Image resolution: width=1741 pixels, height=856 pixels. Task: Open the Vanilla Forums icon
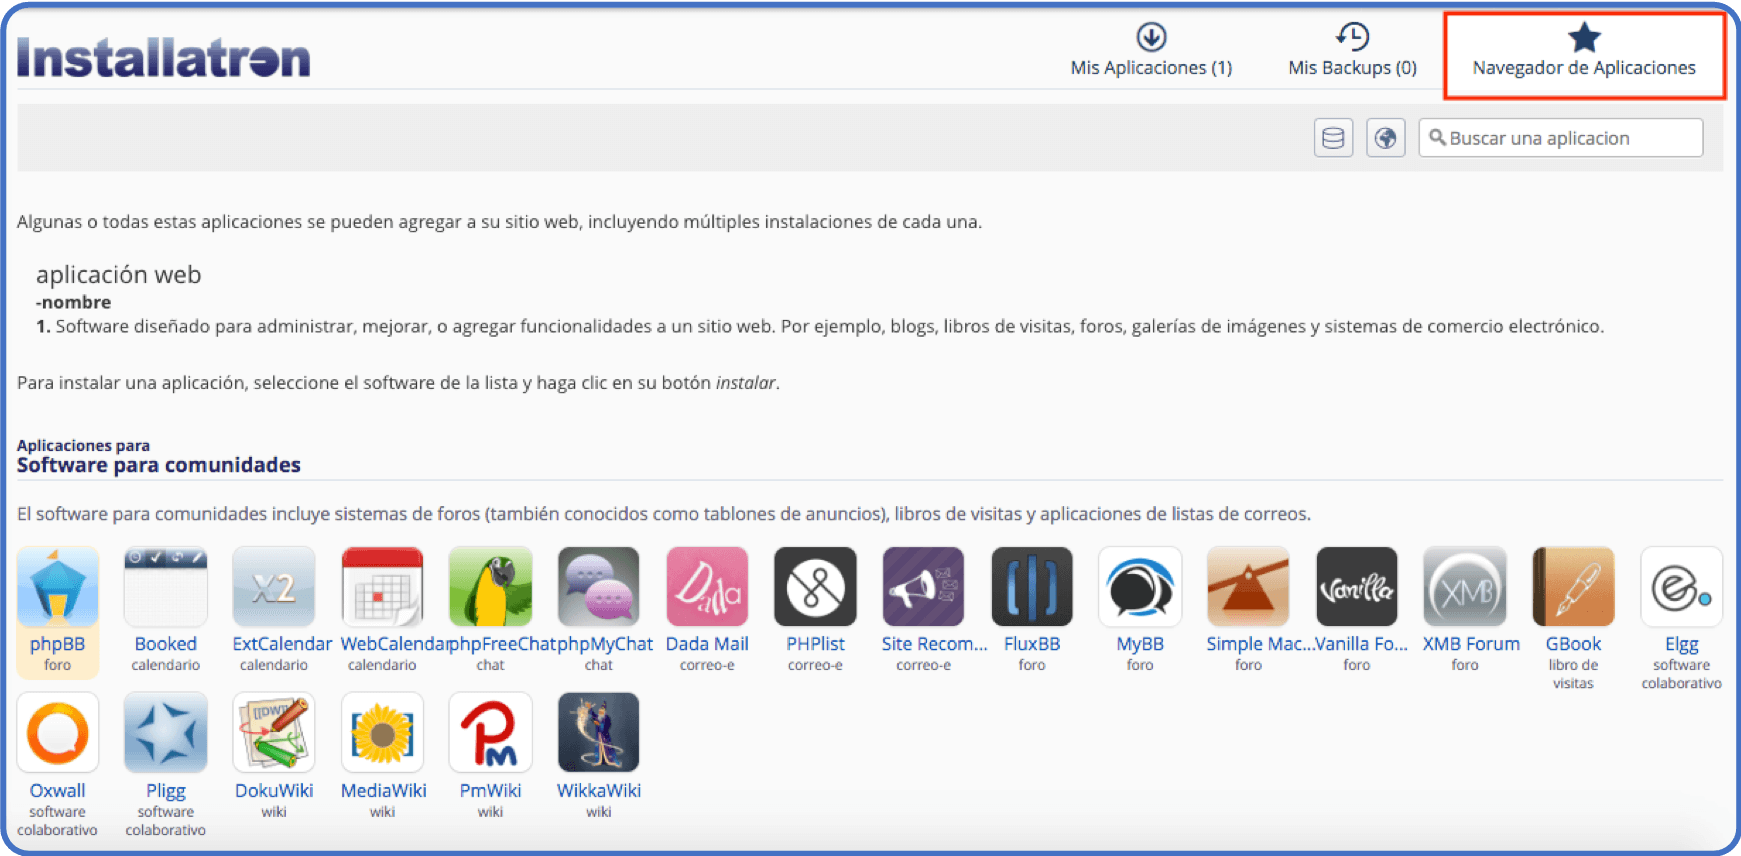point(1357,587)
